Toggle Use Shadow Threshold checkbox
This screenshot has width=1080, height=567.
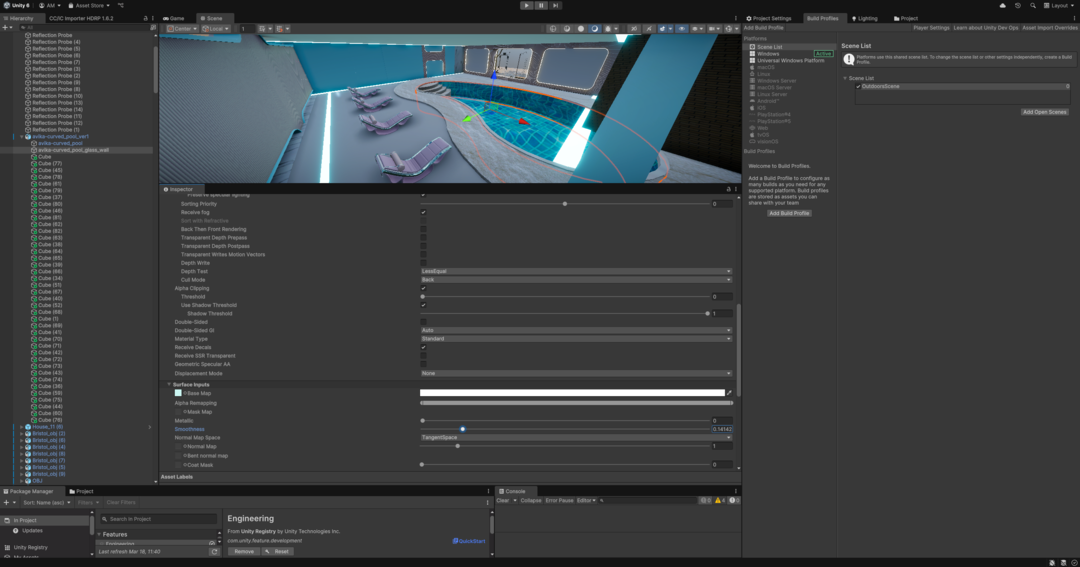423,305
